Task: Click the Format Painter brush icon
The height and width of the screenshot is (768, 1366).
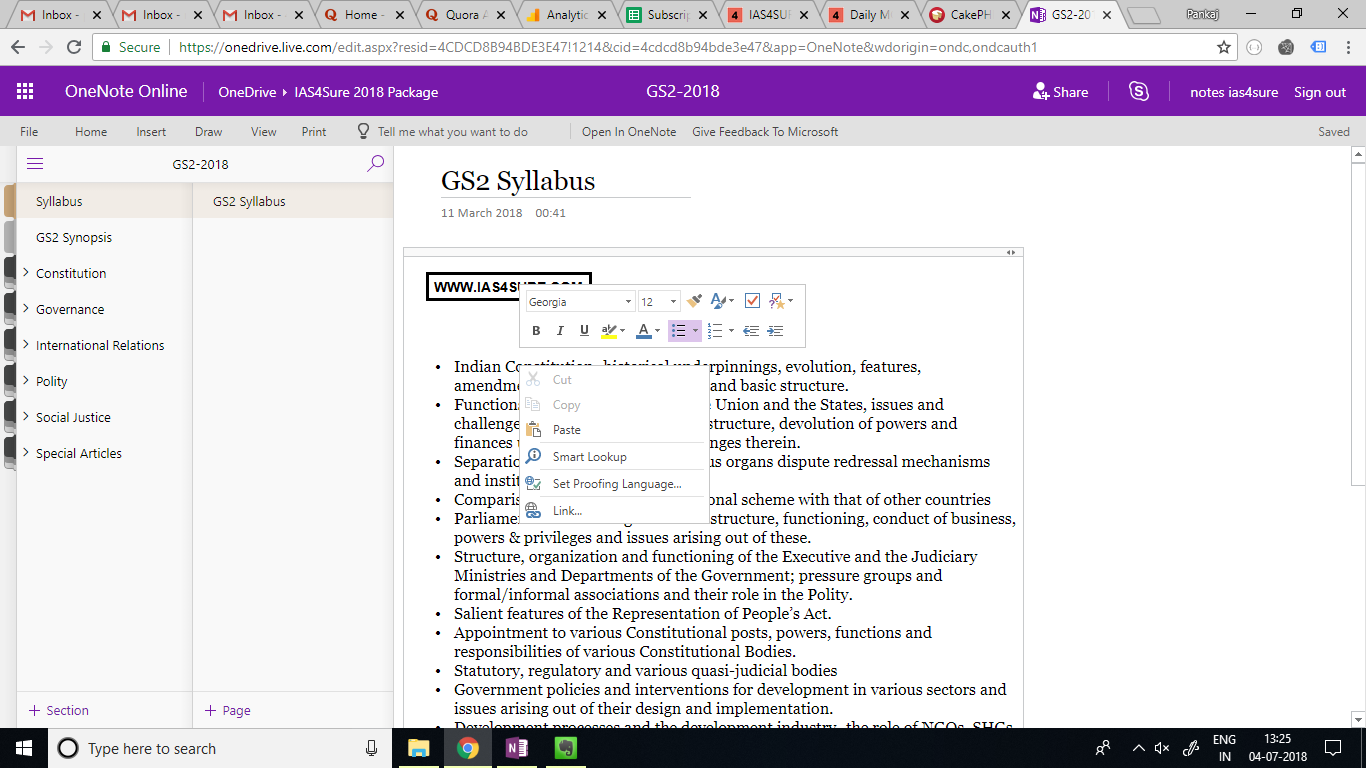Action: click(x=695, y=301)
